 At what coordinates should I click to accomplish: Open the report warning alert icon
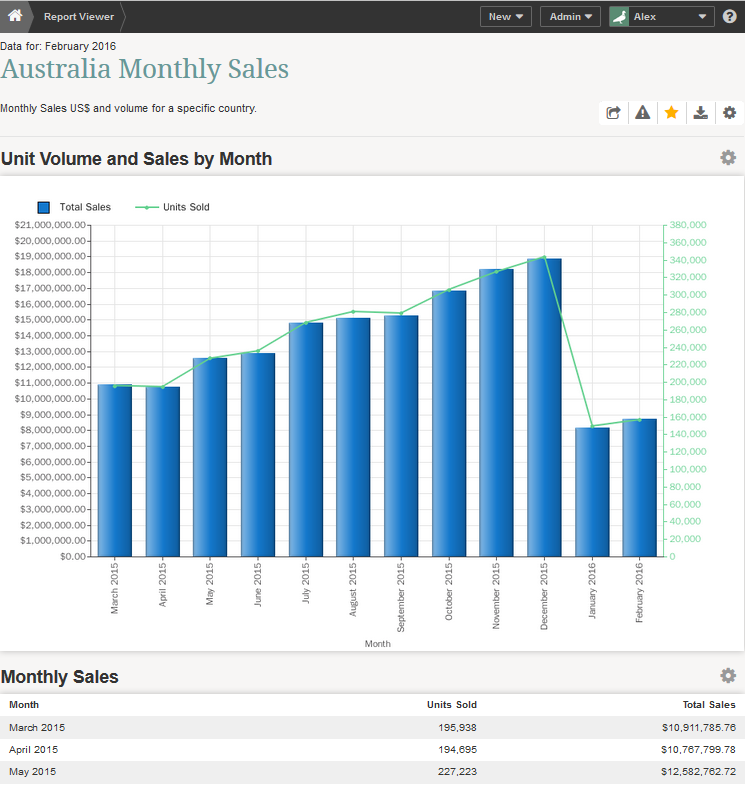[x=642, y=113]
